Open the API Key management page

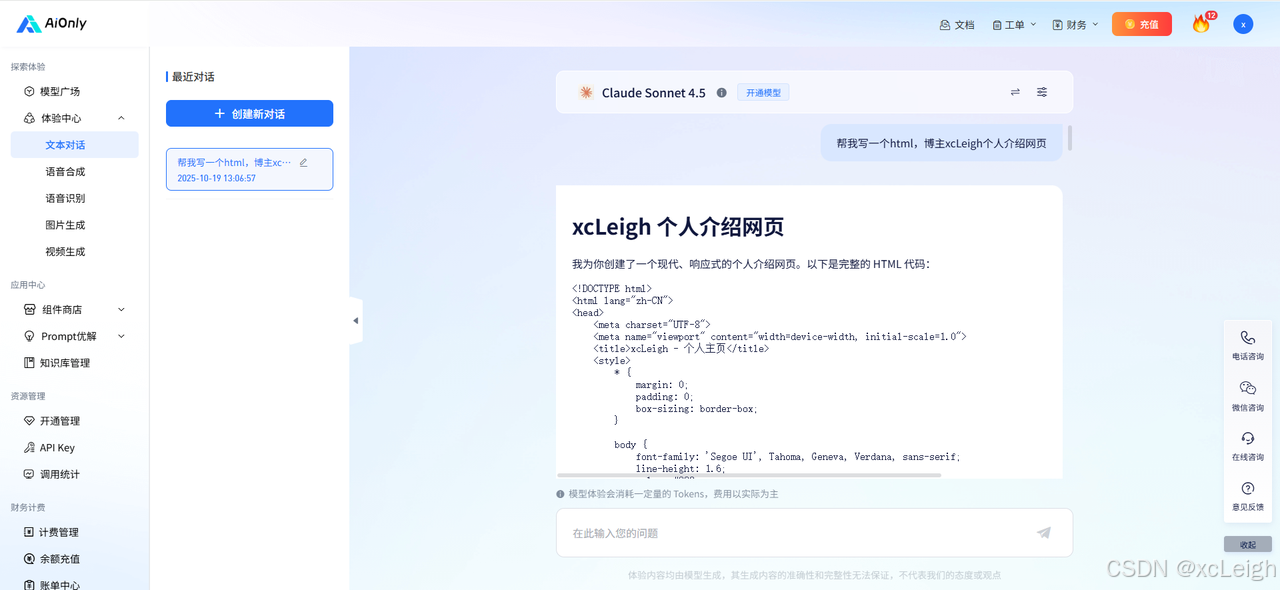55,447
